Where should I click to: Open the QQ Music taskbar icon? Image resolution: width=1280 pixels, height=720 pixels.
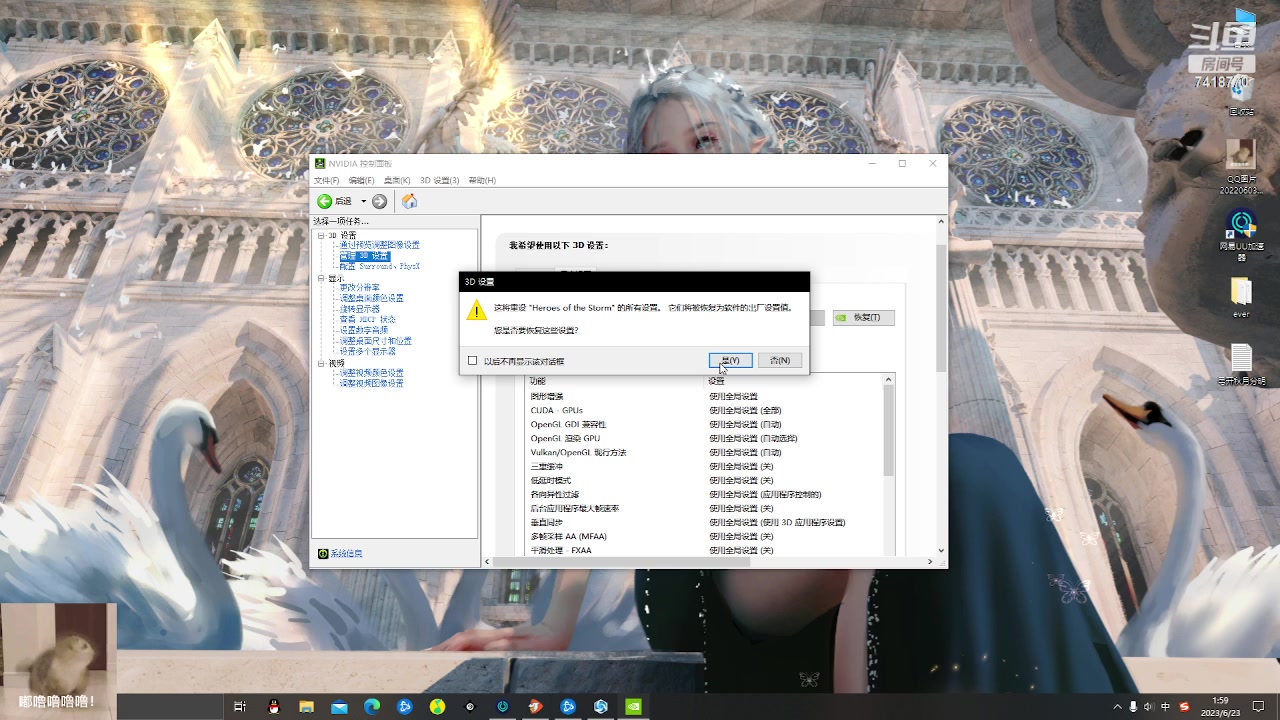coord(437,706)
